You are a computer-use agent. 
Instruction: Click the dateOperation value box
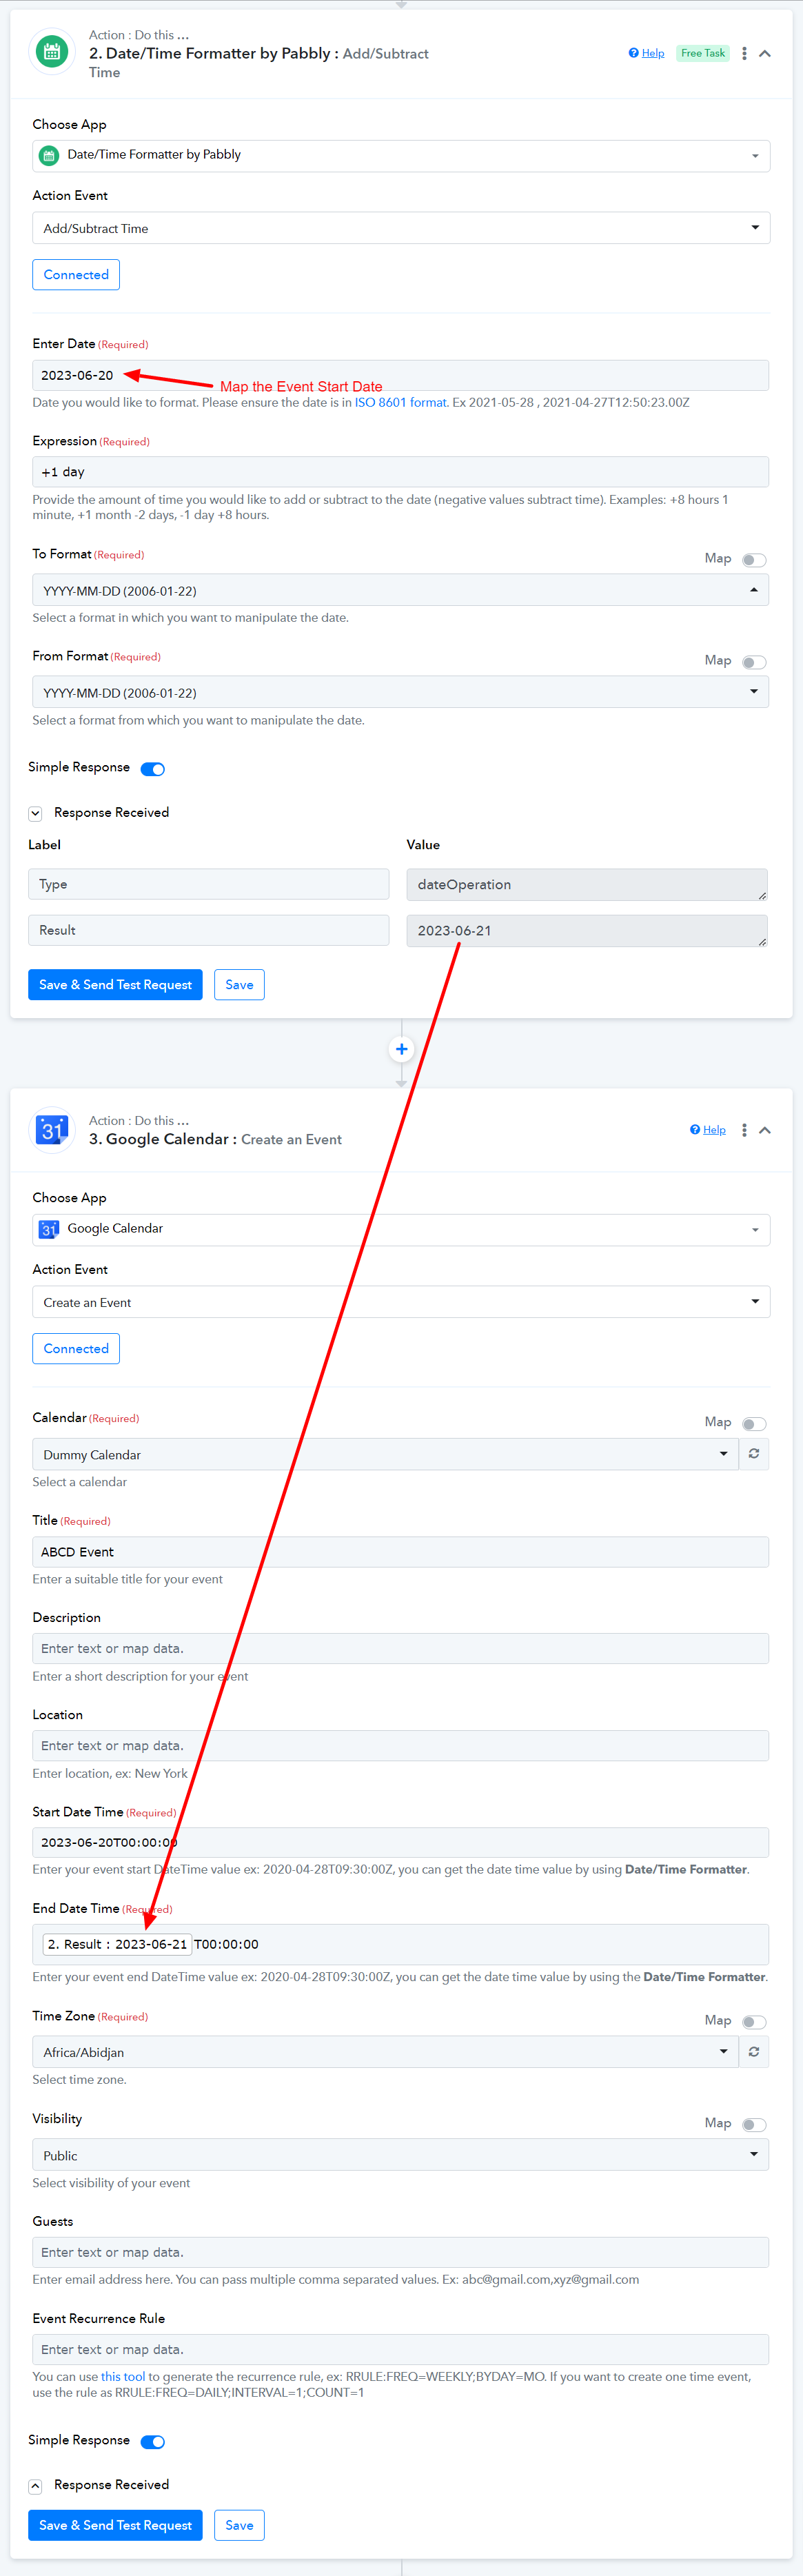point(587,885)
